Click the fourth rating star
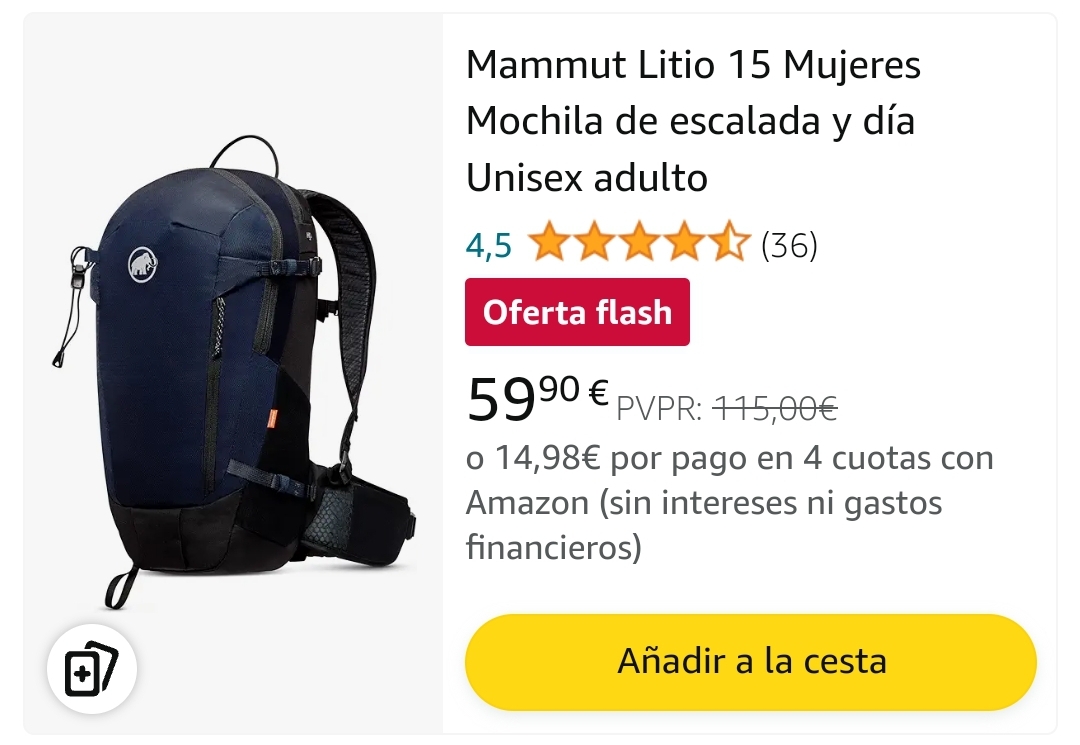The height and width of the screenshot is (745, 1080). pyautogui.click(x=683, y=241)
